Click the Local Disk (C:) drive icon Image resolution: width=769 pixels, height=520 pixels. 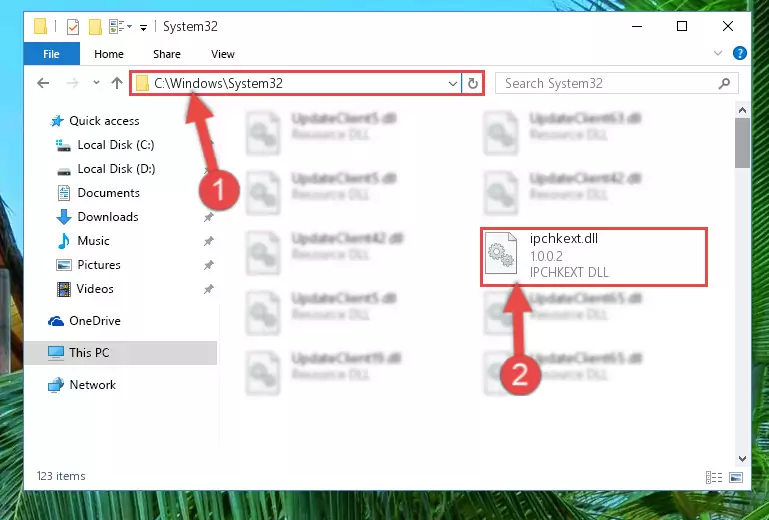[63, 145]
